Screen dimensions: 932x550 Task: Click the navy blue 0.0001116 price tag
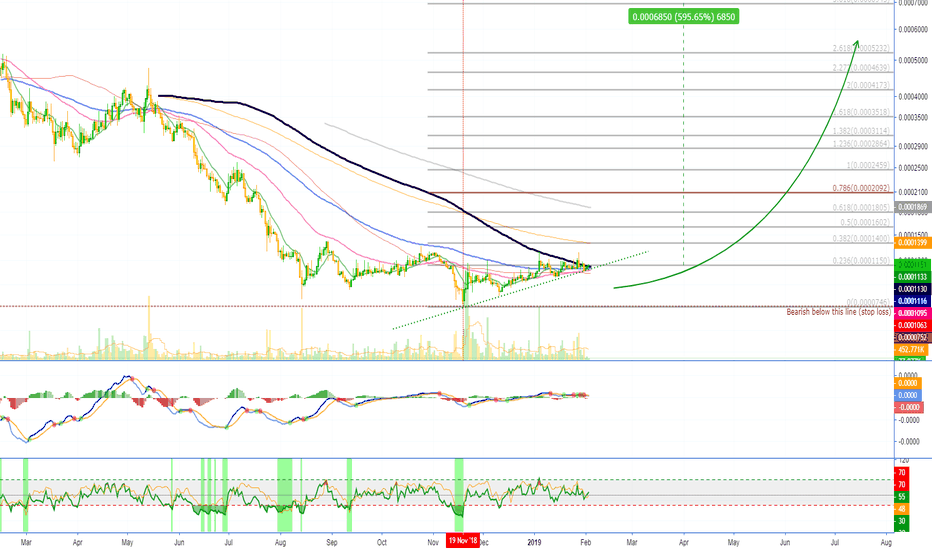912,301
